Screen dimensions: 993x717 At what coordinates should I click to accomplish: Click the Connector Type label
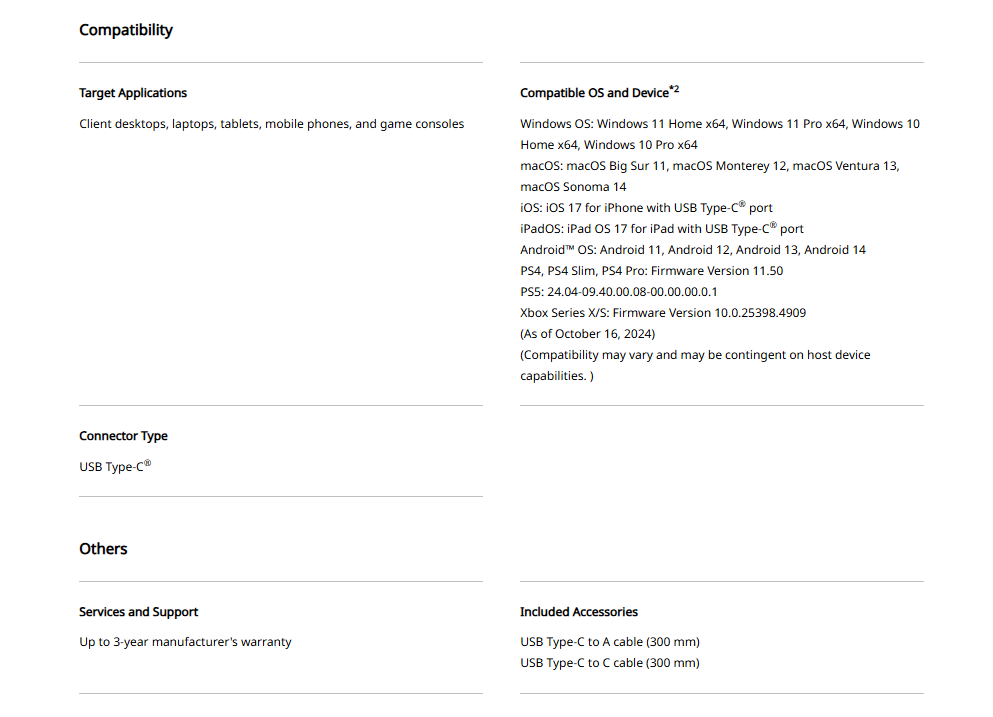pos(123,436)
